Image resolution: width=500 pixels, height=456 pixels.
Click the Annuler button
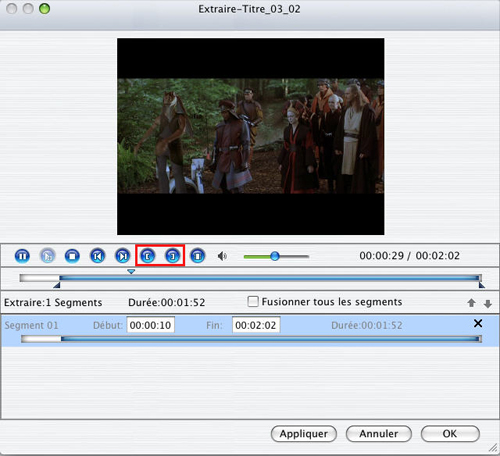(379, 434)
